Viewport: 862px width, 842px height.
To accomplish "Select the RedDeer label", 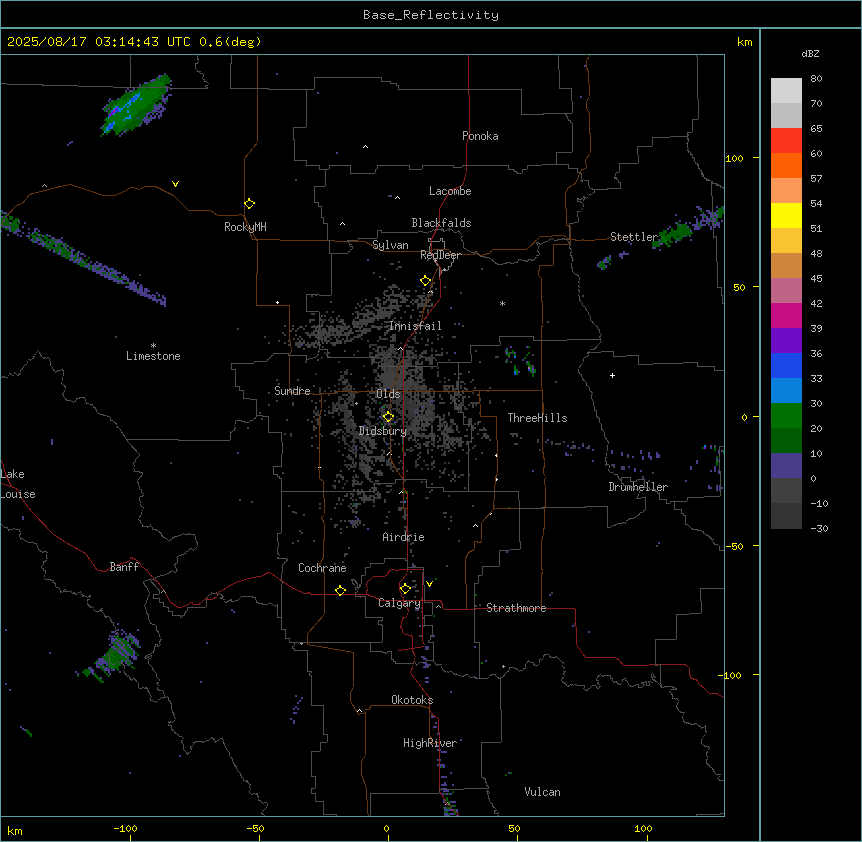I will click(x=440, y=255).
